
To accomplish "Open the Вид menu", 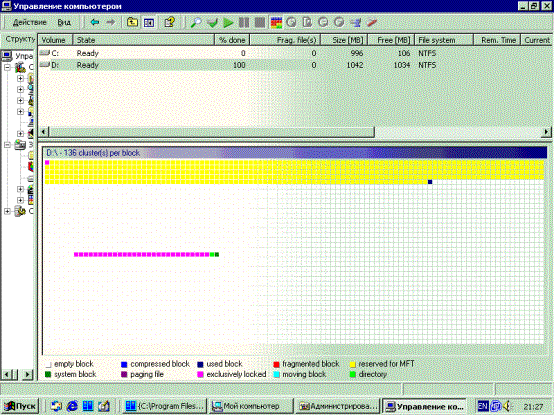I will (x=64, y=23).
